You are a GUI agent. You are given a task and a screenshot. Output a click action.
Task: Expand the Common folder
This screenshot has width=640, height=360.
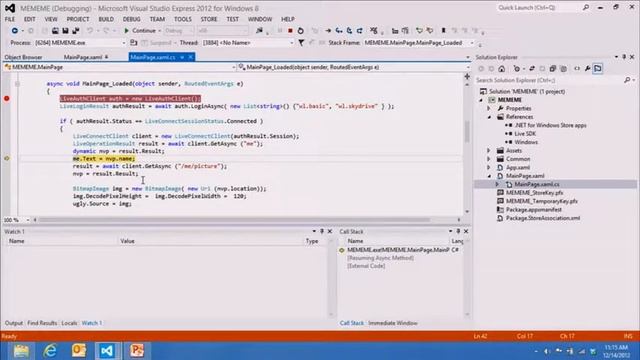coord(489,159)
